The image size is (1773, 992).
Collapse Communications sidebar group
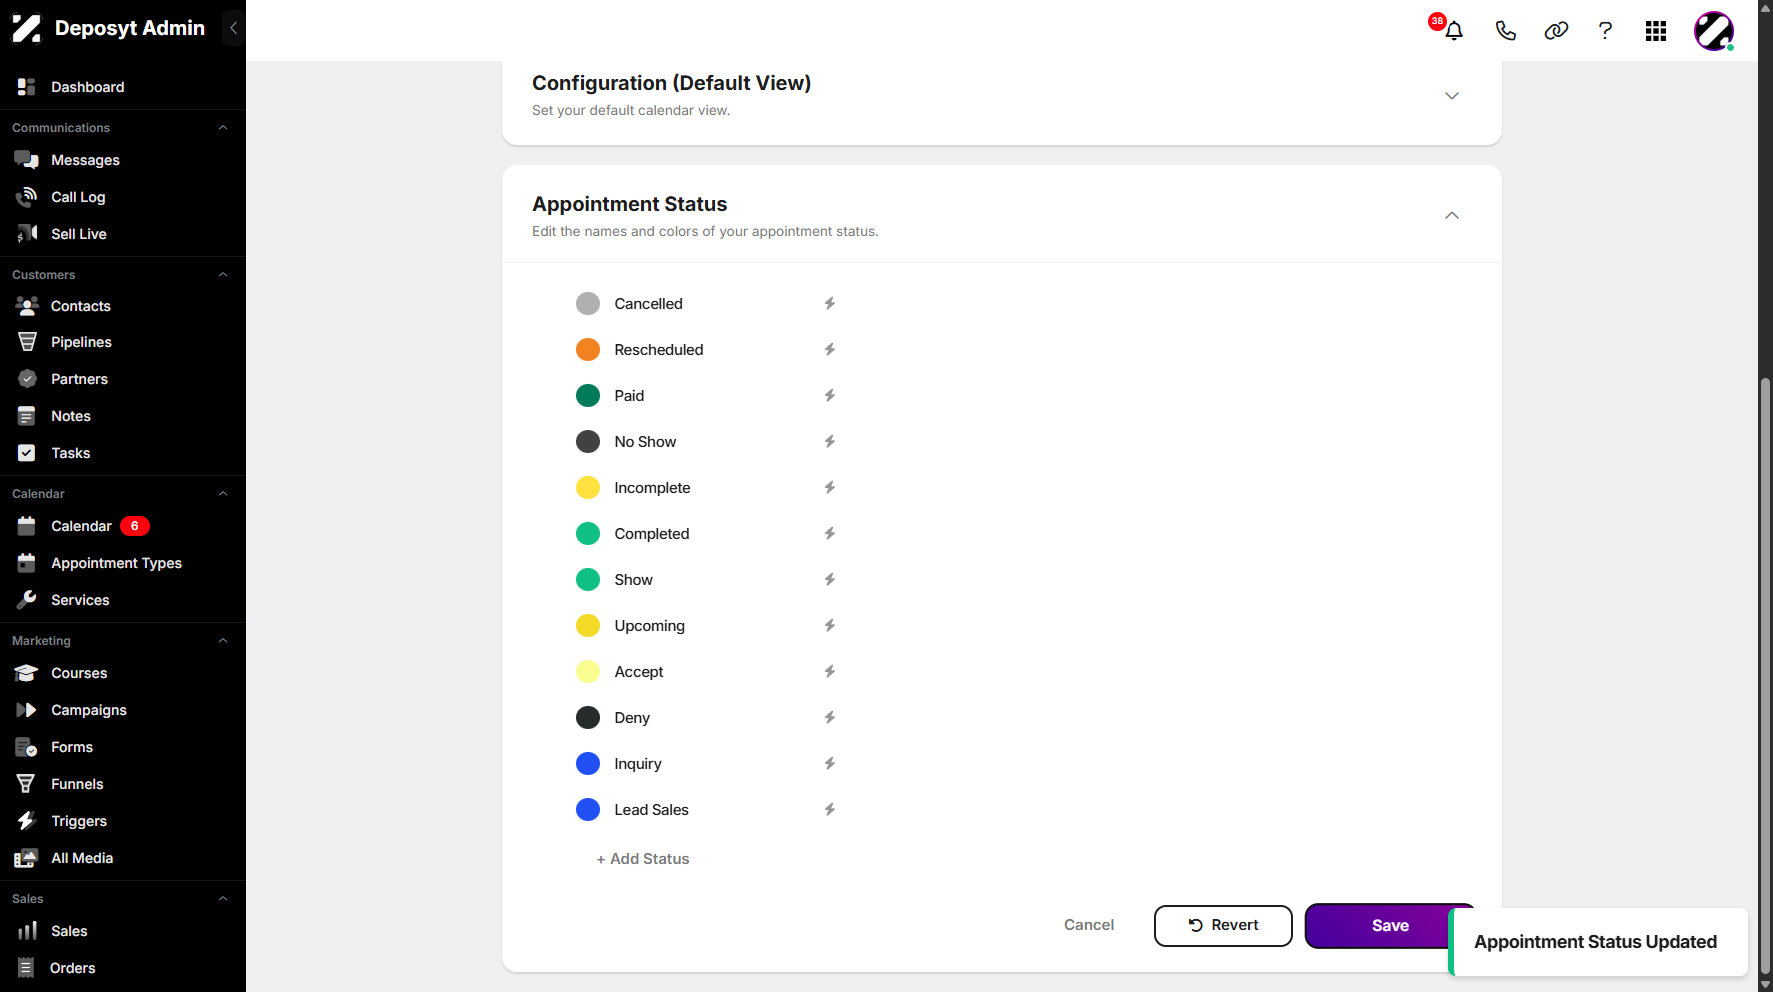tap(223, 128)
